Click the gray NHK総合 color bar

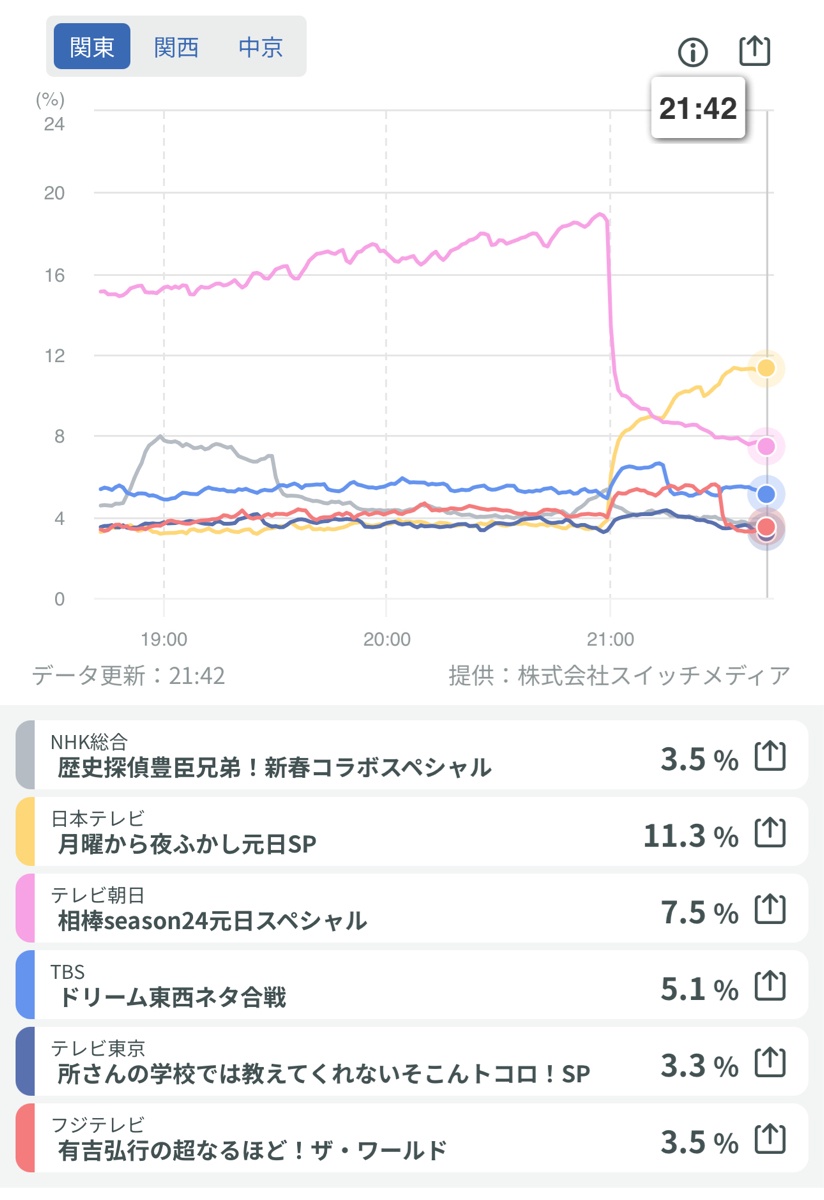[25, 755]
